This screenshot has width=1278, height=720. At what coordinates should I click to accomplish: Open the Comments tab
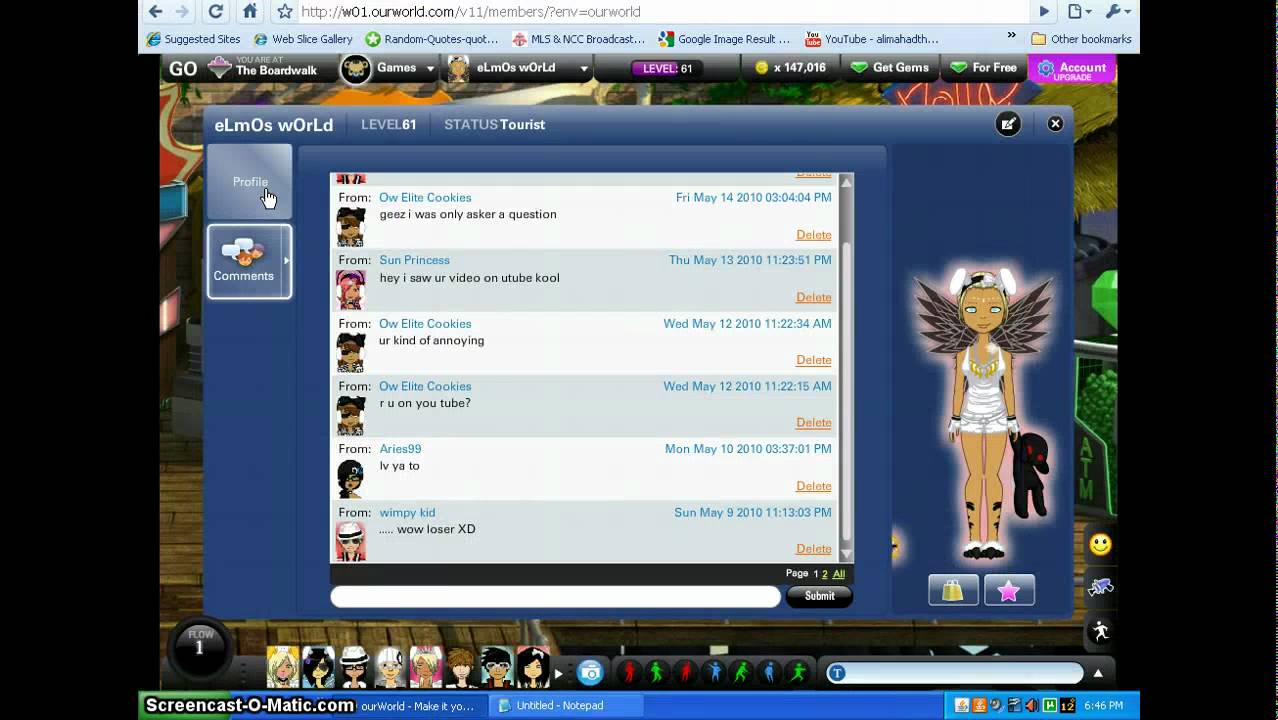pos(249,261)
